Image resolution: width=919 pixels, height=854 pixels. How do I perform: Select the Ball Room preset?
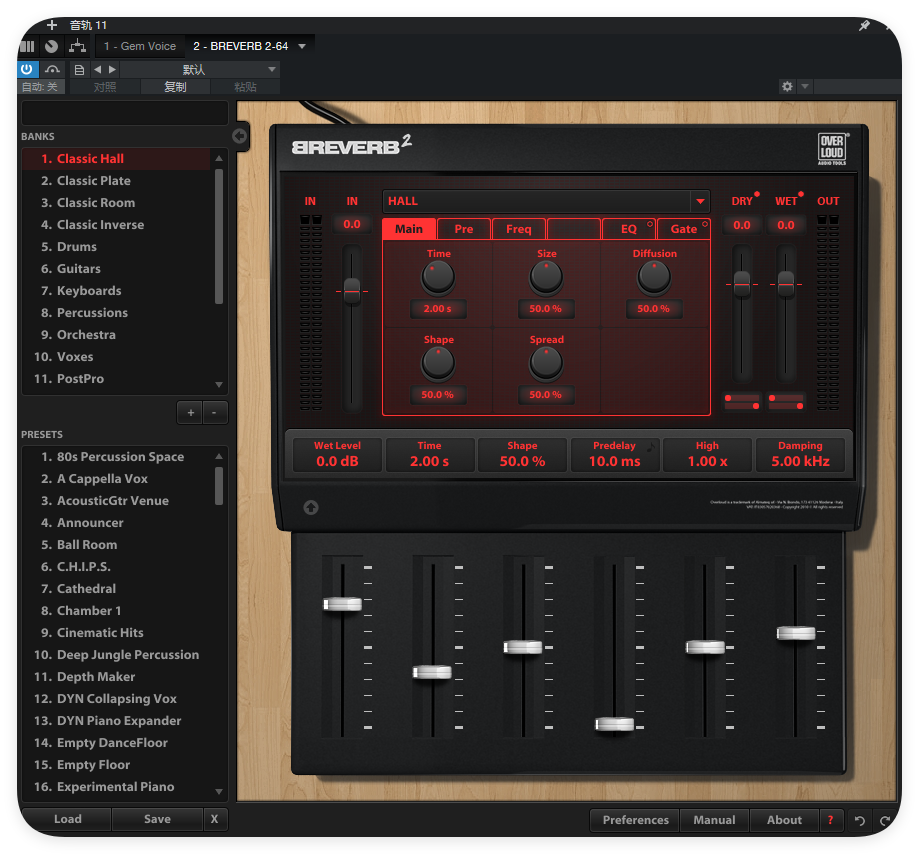click(116, 545)
